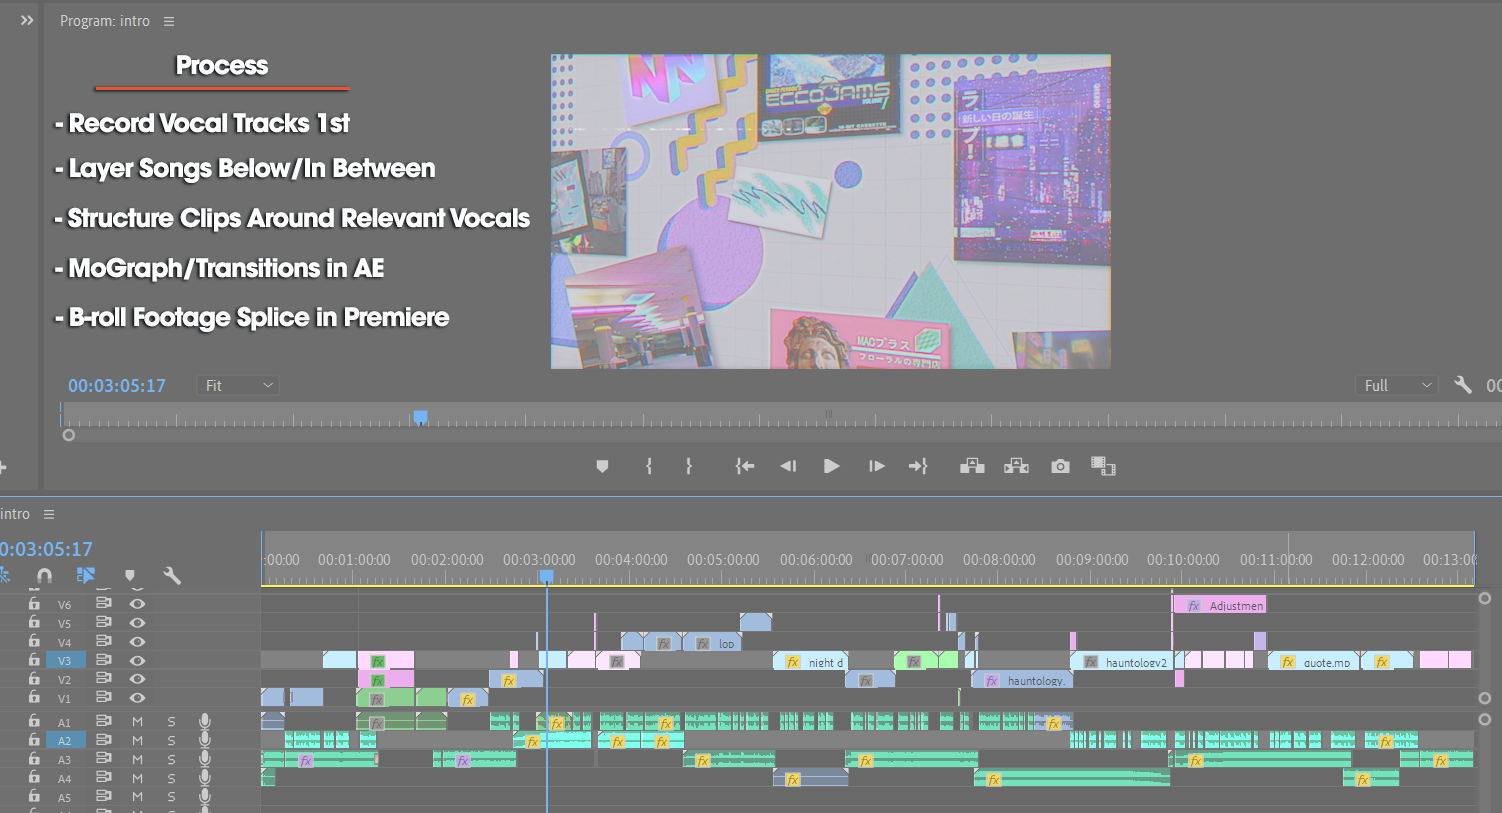1502x813 pixels.
Task: Expand collapsed panel with double chevron
Action: (x=27, y=20)
